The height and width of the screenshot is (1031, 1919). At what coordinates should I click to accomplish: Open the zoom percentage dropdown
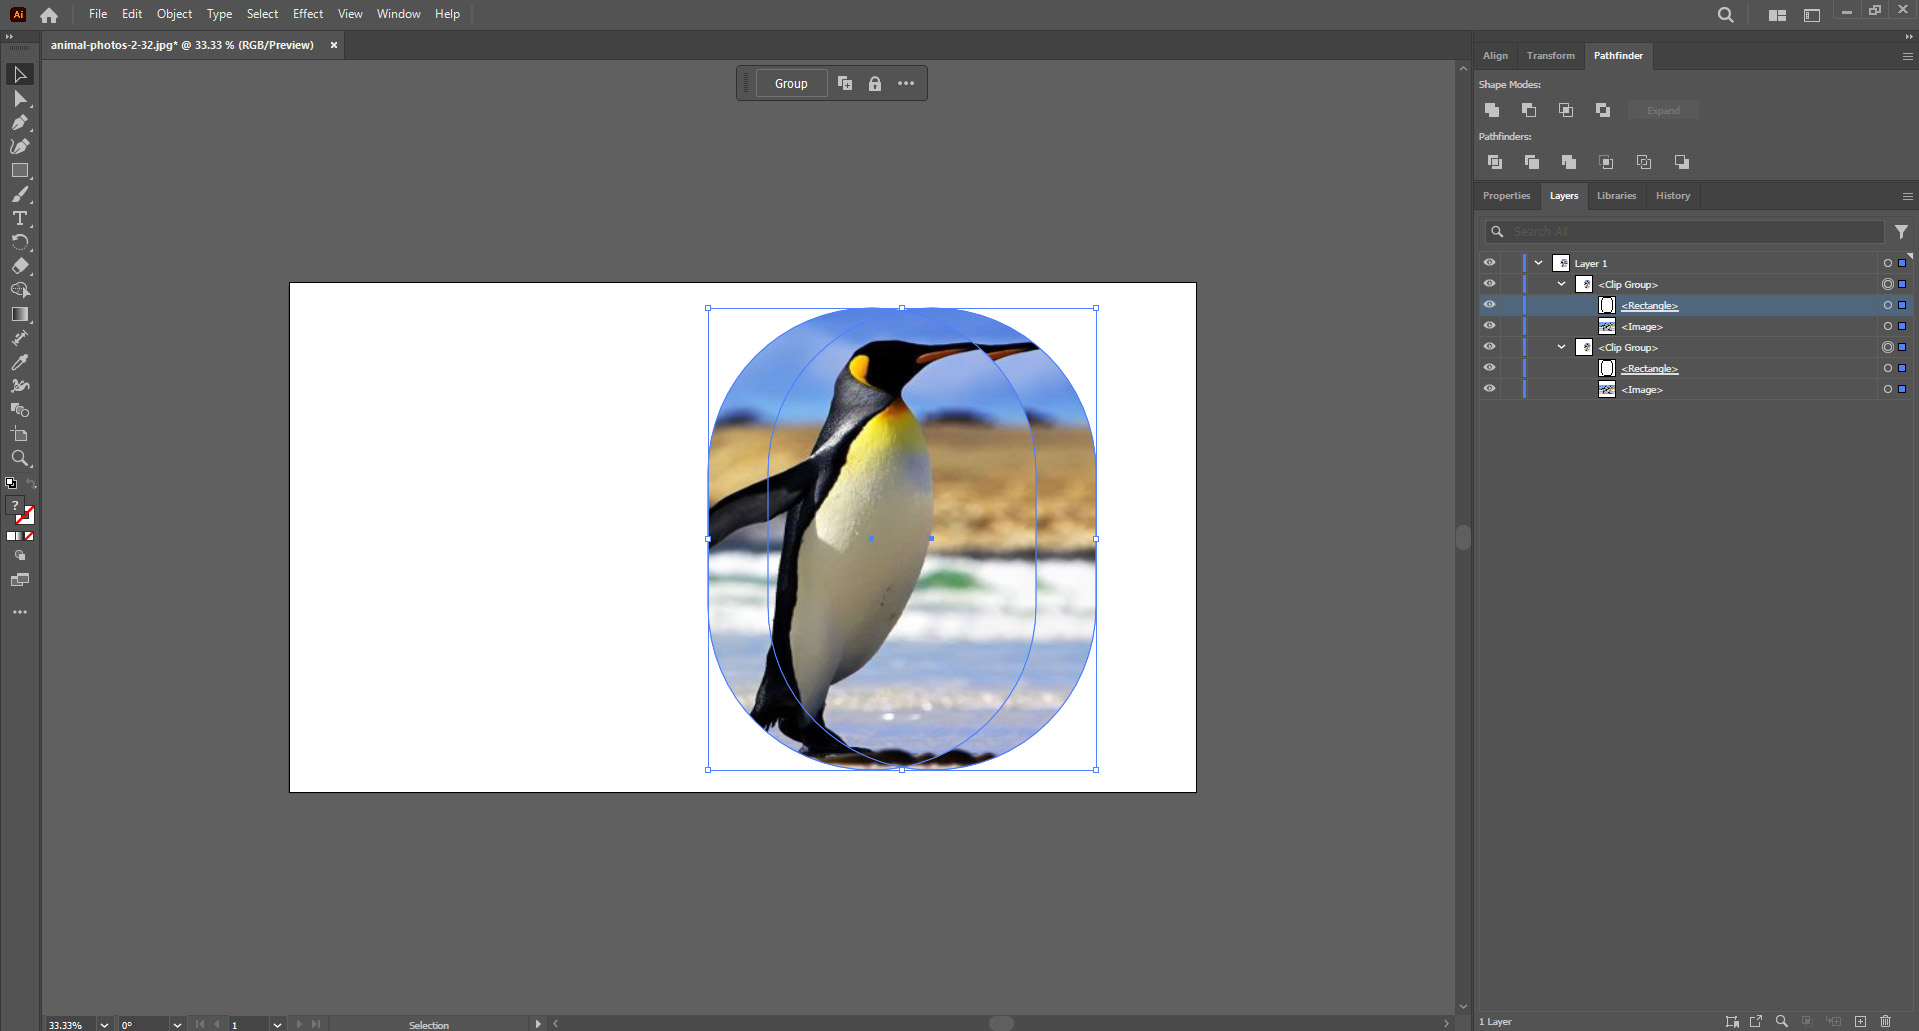103,1024
